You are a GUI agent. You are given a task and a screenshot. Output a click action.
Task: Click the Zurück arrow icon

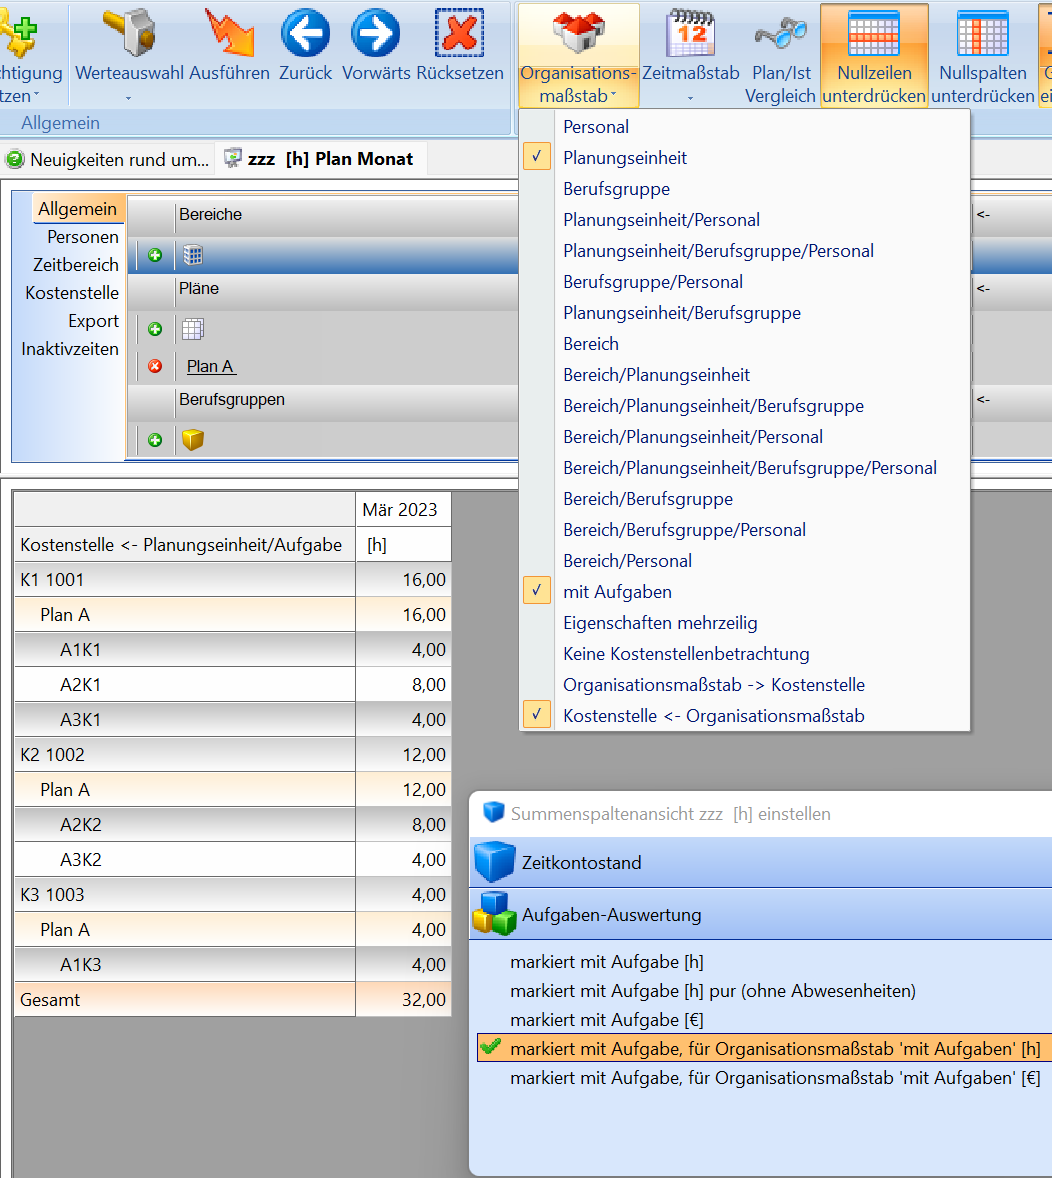point(305,35)
